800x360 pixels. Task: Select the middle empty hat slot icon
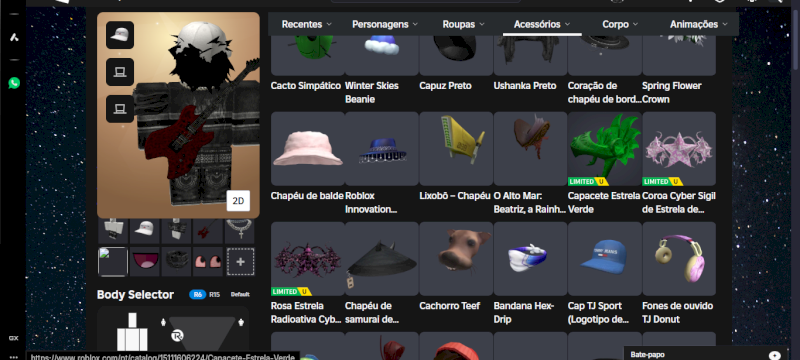click(x=120, y=72)
